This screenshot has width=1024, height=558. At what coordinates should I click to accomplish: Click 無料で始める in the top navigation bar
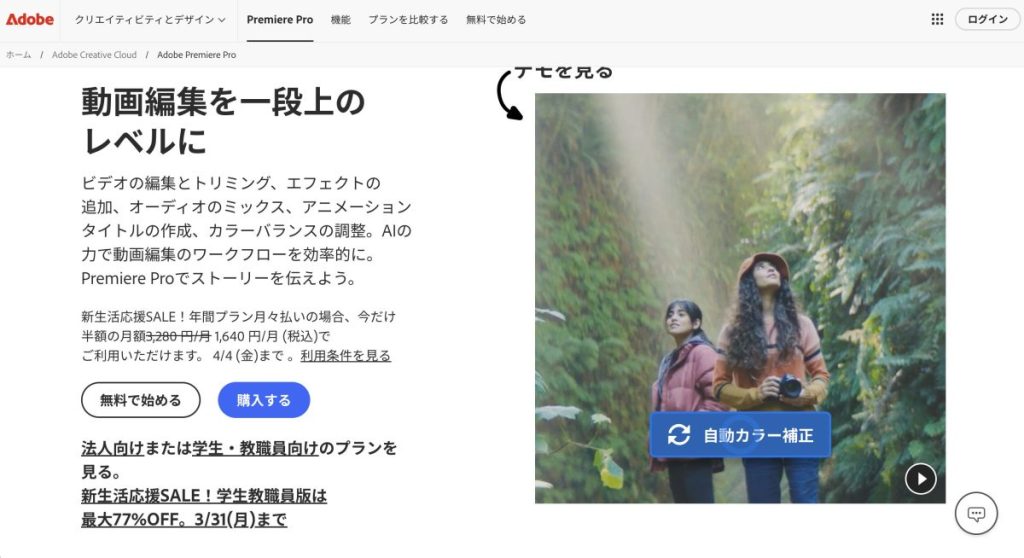tap(496, 20)
